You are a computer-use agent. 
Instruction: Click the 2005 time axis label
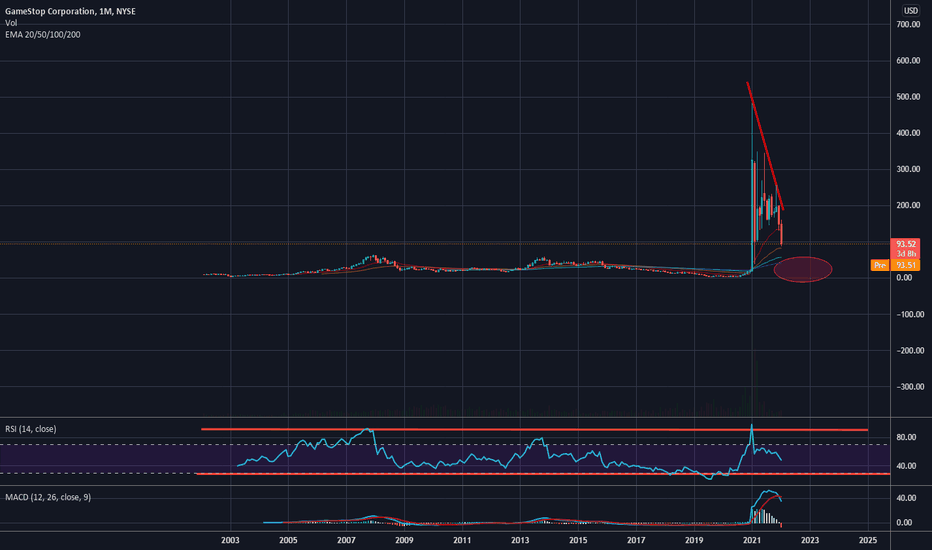288,540
